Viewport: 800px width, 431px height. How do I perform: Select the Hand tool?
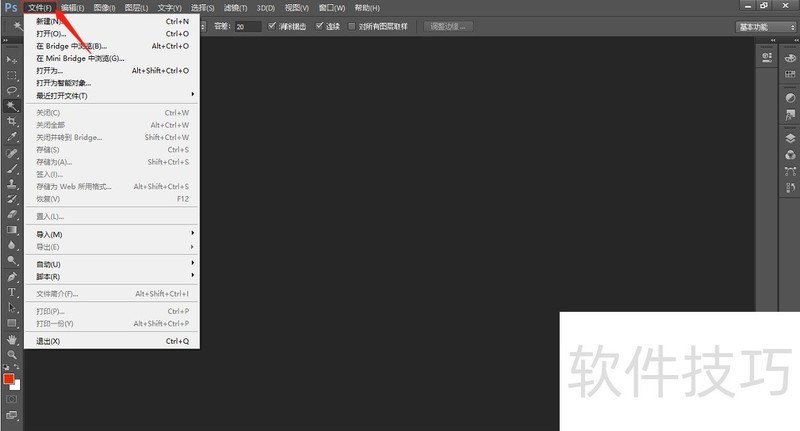tap(12, 339)
